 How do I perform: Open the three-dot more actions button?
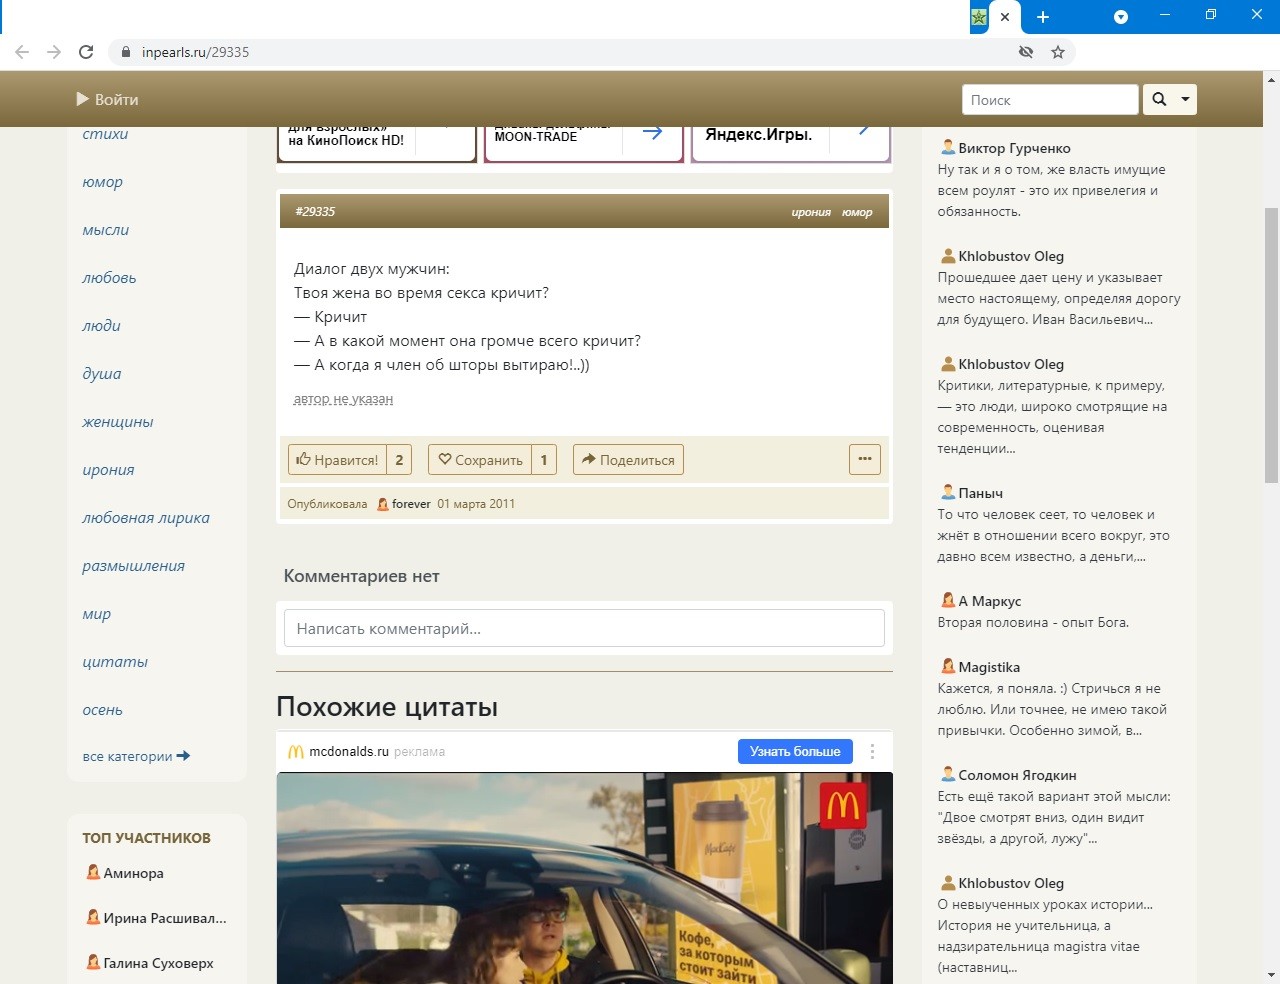[865, 459]
